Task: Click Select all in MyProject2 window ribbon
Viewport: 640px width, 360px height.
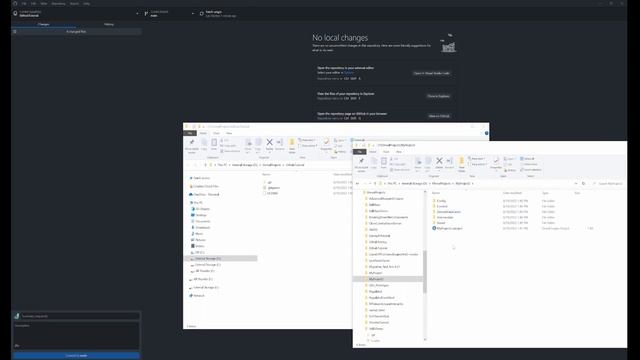Action: point(528,158)
